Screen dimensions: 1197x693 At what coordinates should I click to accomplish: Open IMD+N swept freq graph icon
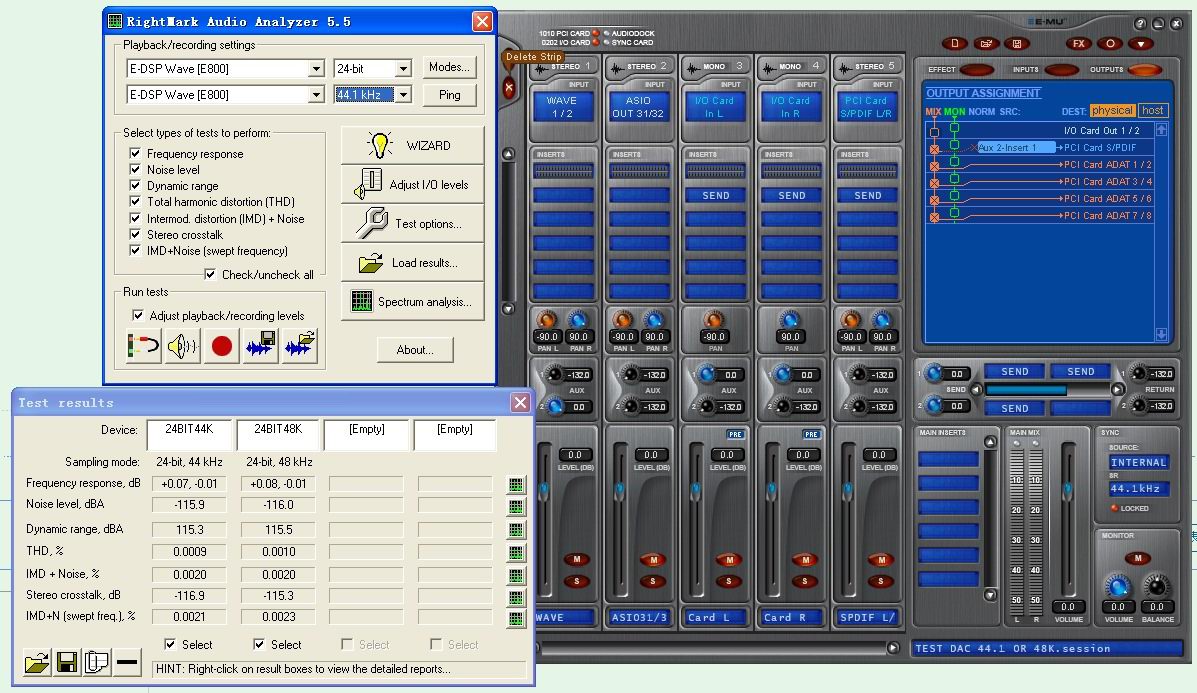[x=516, y=619]
